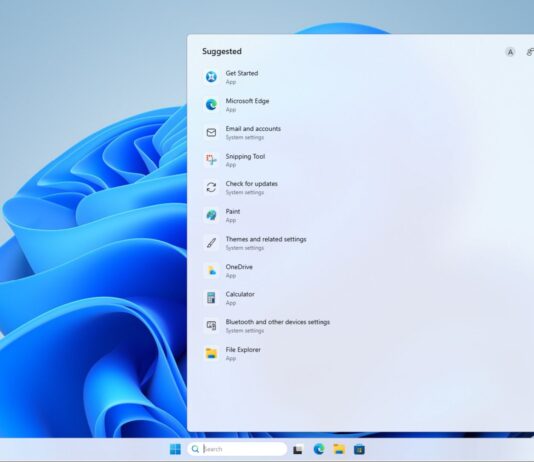The image size is (534, 462).
Task: Click the Bluetooth and devices icon
Action: click(x=211, y=325)
